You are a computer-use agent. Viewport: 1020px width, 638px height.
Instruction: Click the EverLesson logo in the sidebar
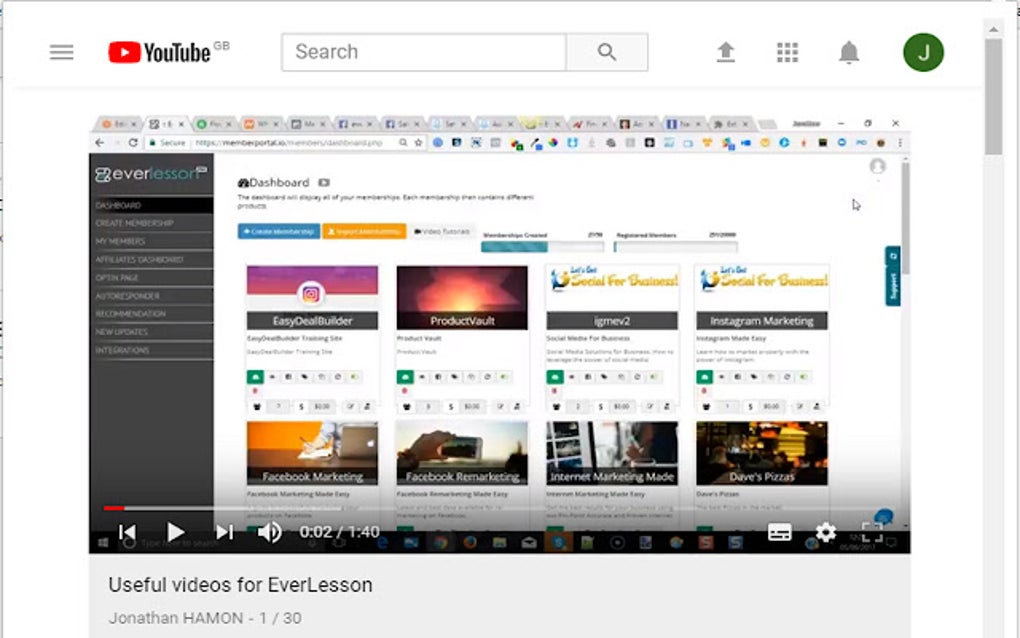click(x=151, y=174)
